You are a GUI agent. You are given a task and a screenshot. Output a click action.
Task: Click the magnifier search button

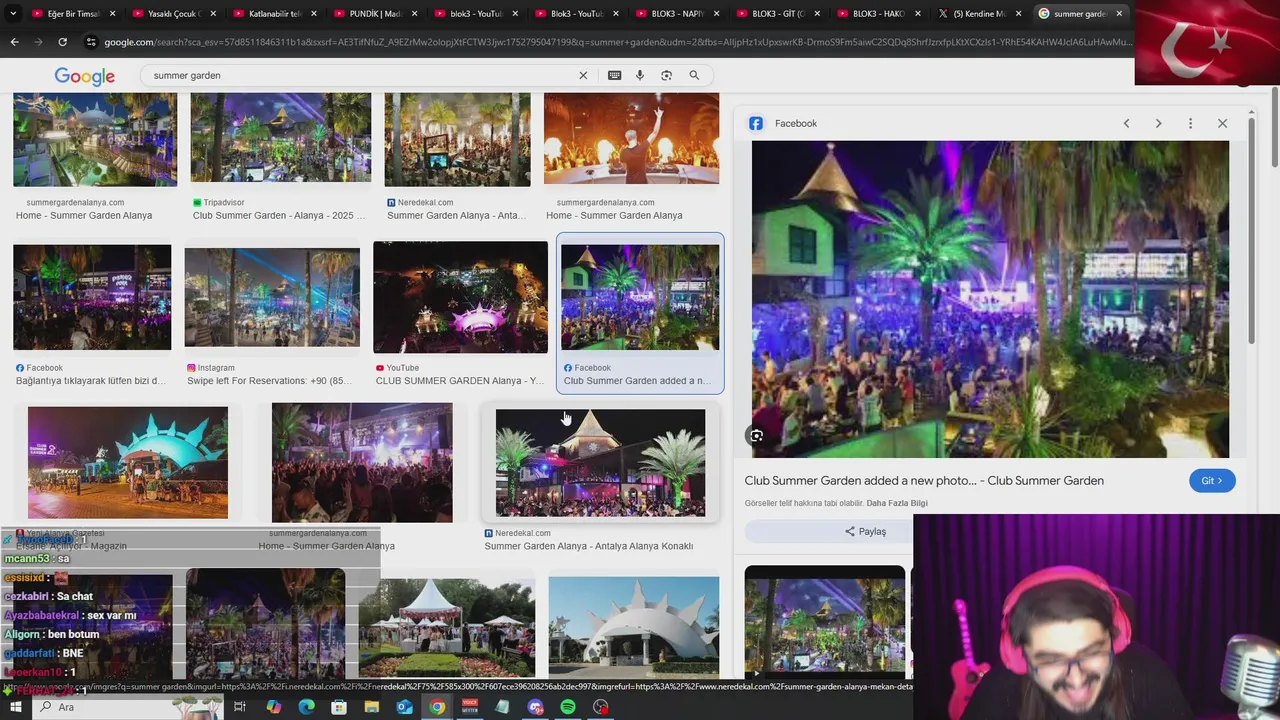click(x=694, y=75)
